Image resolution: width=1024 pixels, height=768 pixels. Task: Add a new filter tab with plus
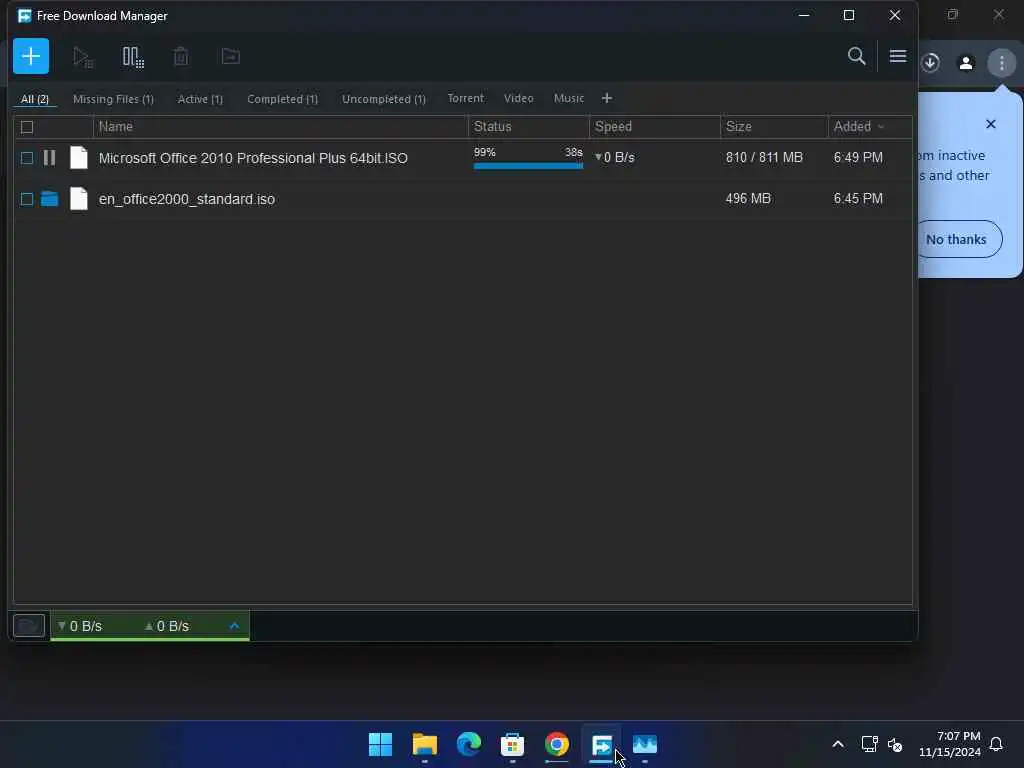point(607,98)
